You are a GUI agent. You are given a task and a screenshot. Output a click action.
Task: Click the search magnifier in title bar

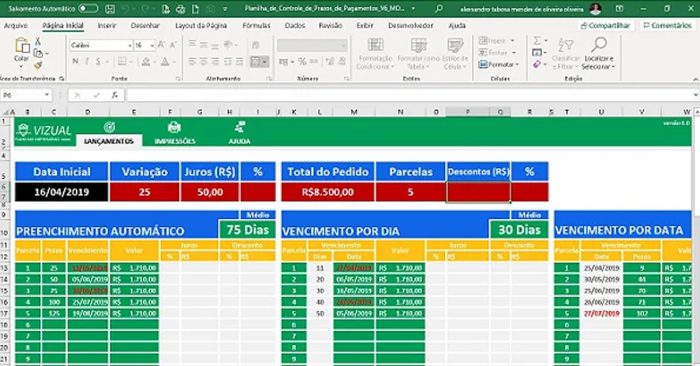point(439,8)
